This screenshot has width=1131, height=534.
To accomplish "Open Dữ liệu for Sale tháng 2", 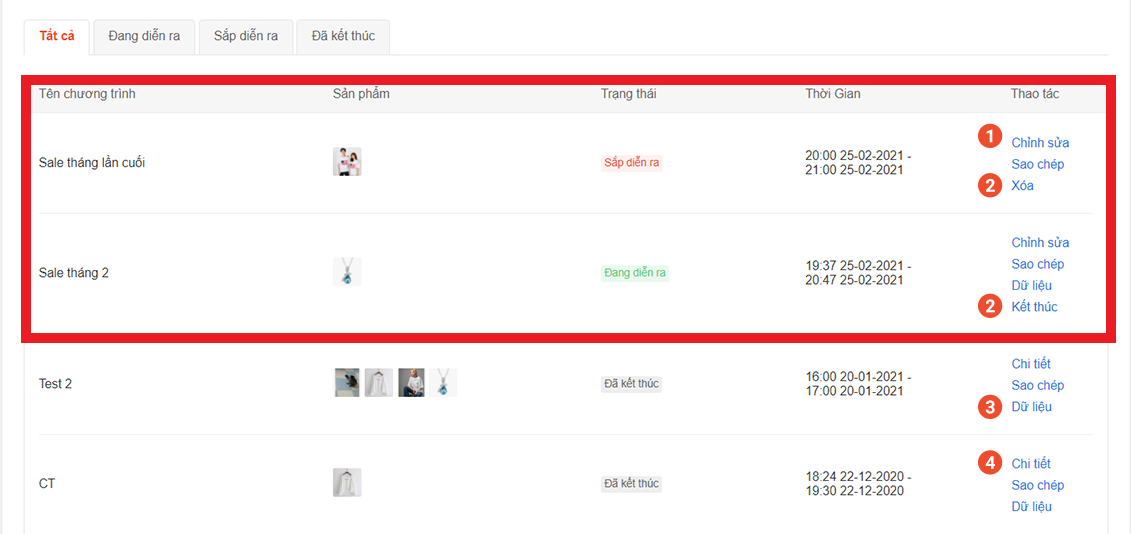I will [1031, 286].
